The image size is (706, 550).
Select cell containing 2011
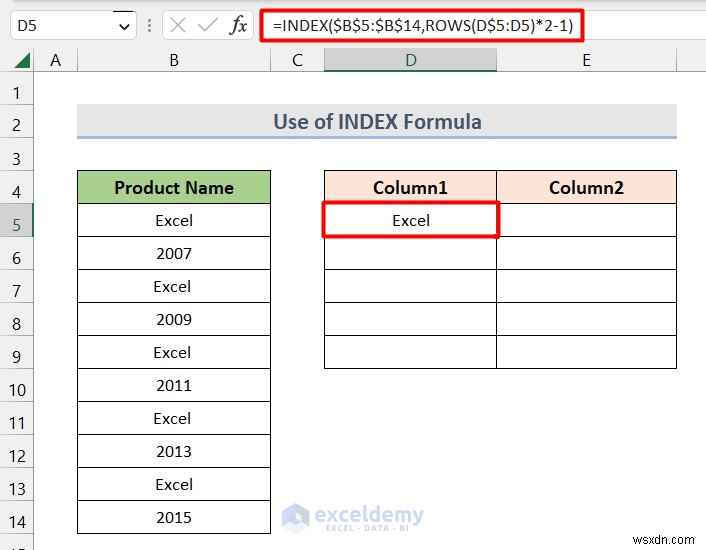174,385
